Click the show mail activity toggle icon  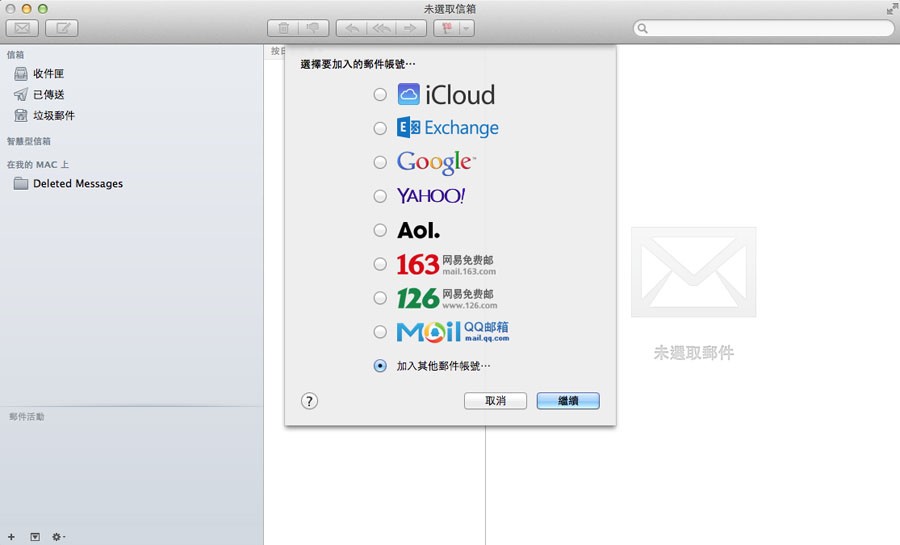click(x=35, y=537)
